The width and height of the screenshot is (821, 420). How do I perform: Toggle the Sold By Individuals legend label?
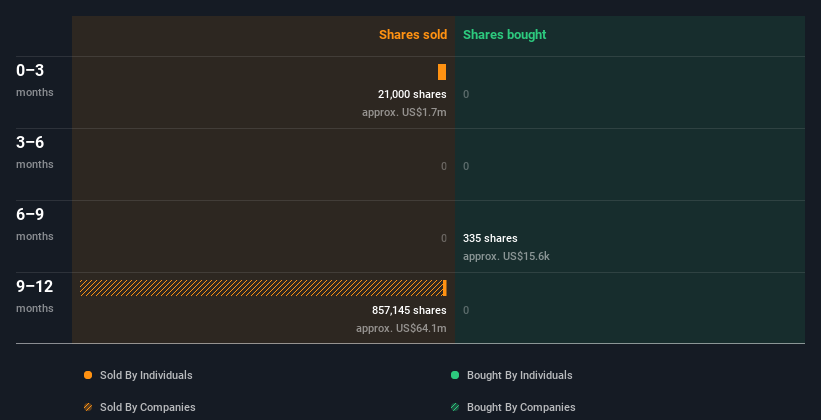(x=146, y=375)
